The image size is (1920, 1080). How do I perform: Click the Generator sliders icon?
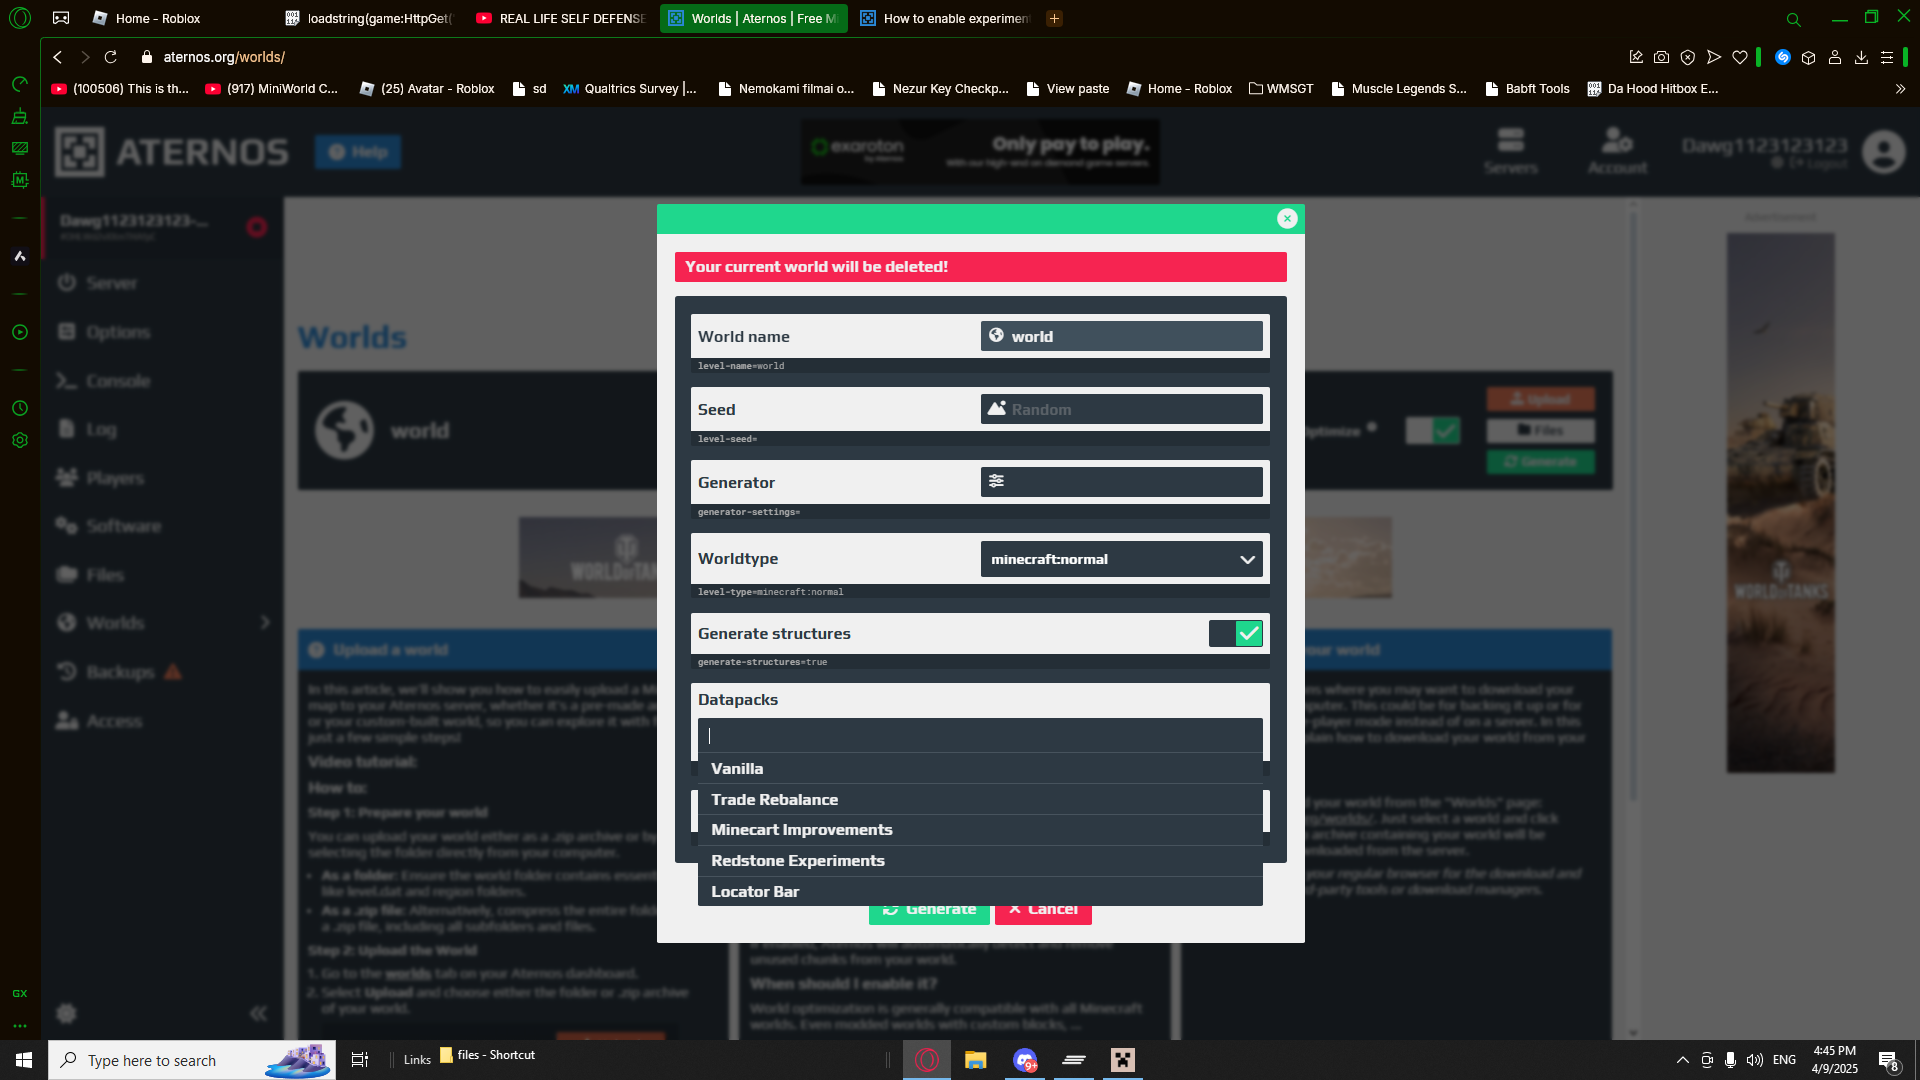996,481
